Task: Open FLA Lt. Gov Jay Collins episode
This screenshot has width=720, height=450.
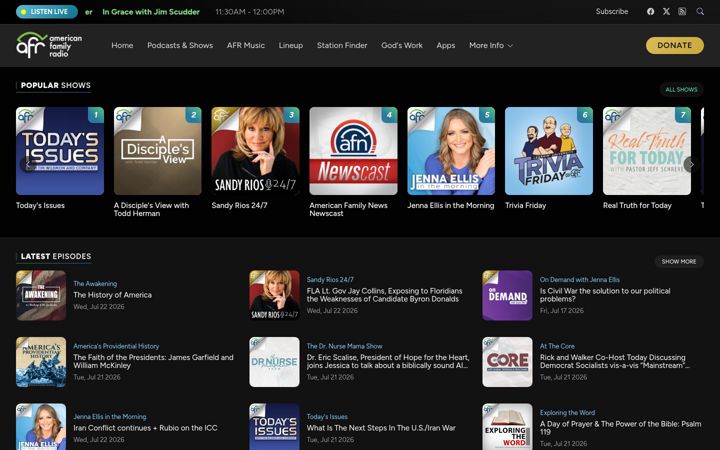Action: (x=384, y=295)
